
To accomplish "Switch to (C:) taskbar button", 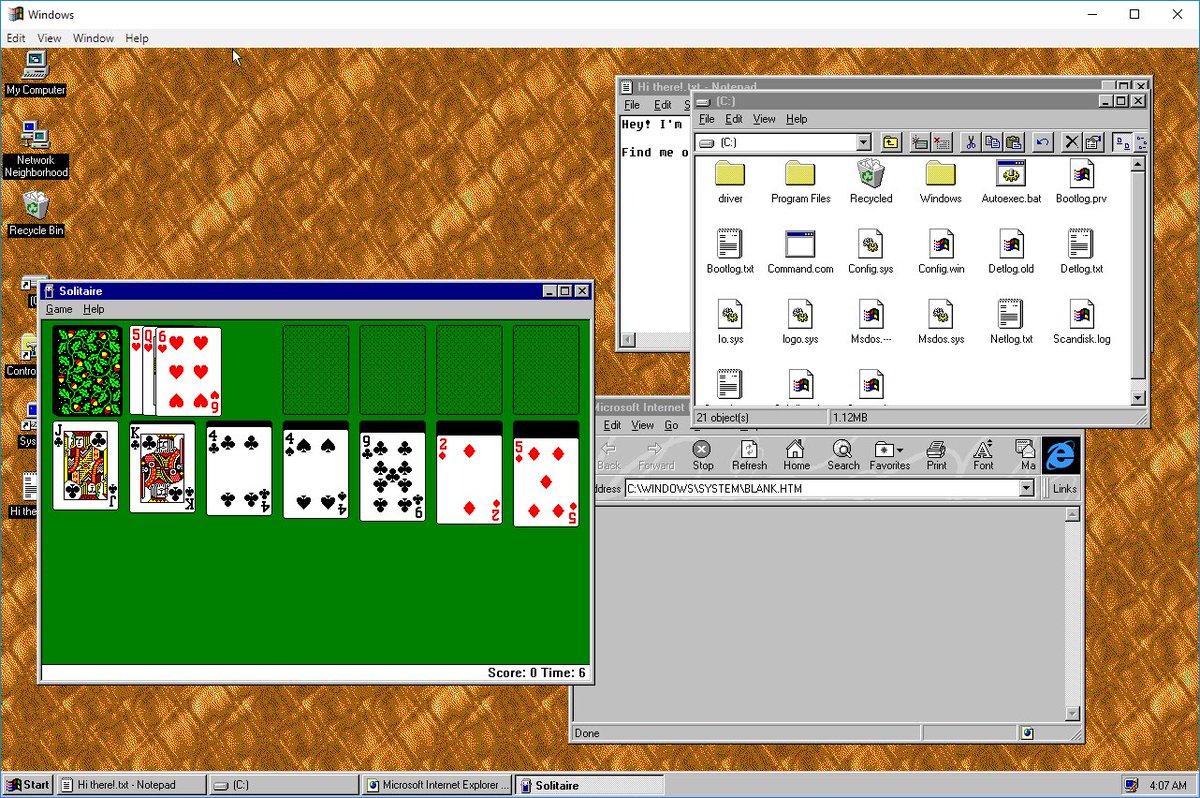I will [283, 785].
